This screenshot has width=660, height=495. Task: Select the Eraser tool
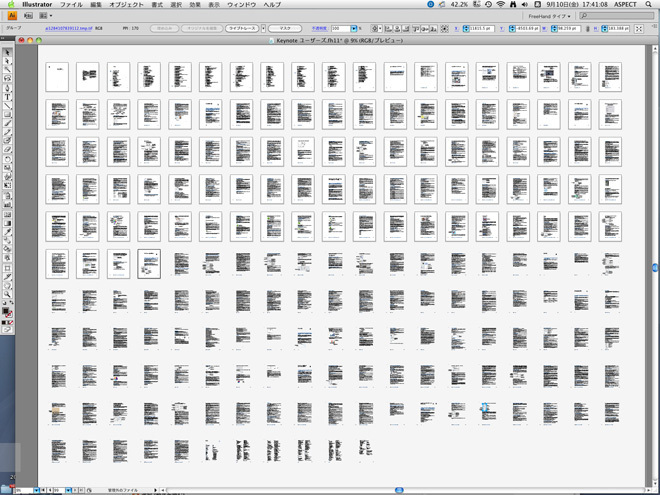(7, 149)
